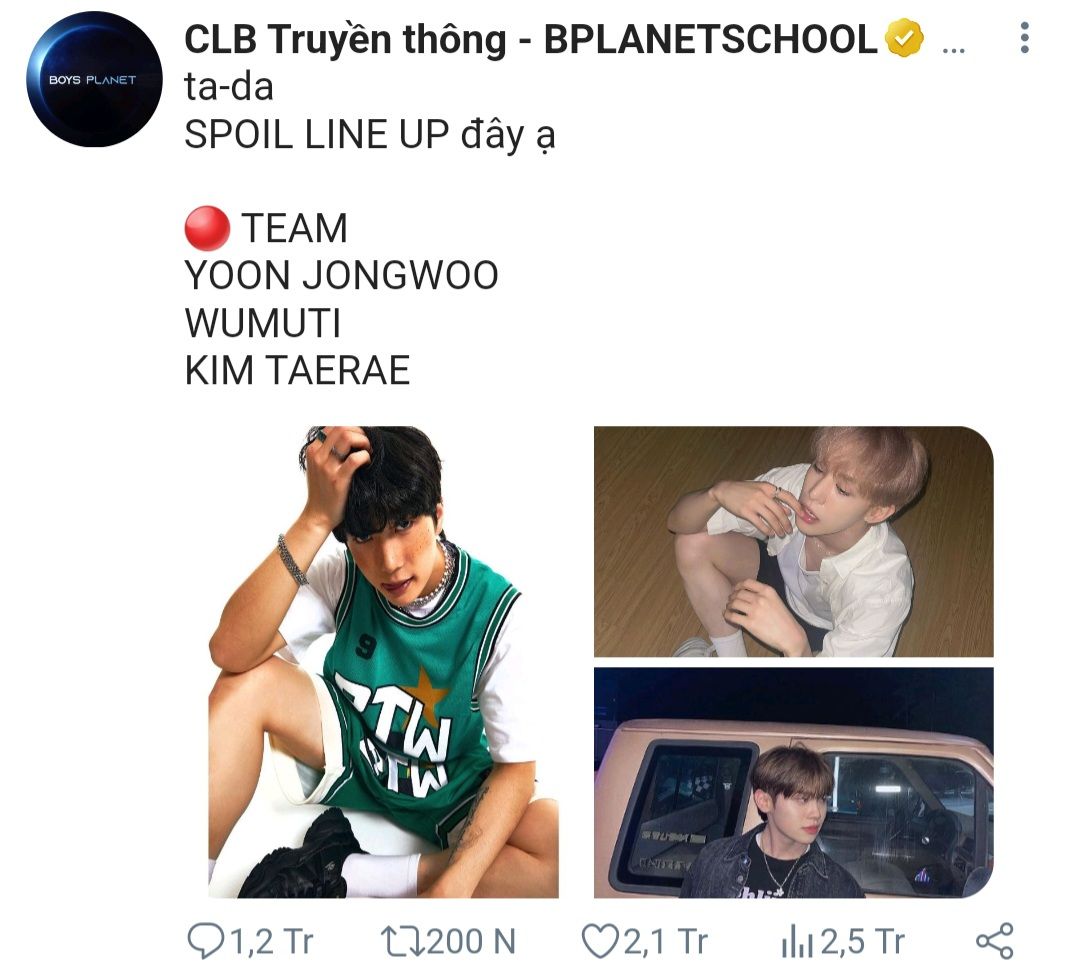Tap the gold verified badge
This screenshot has height=968, width=1080.
[904, 38]
